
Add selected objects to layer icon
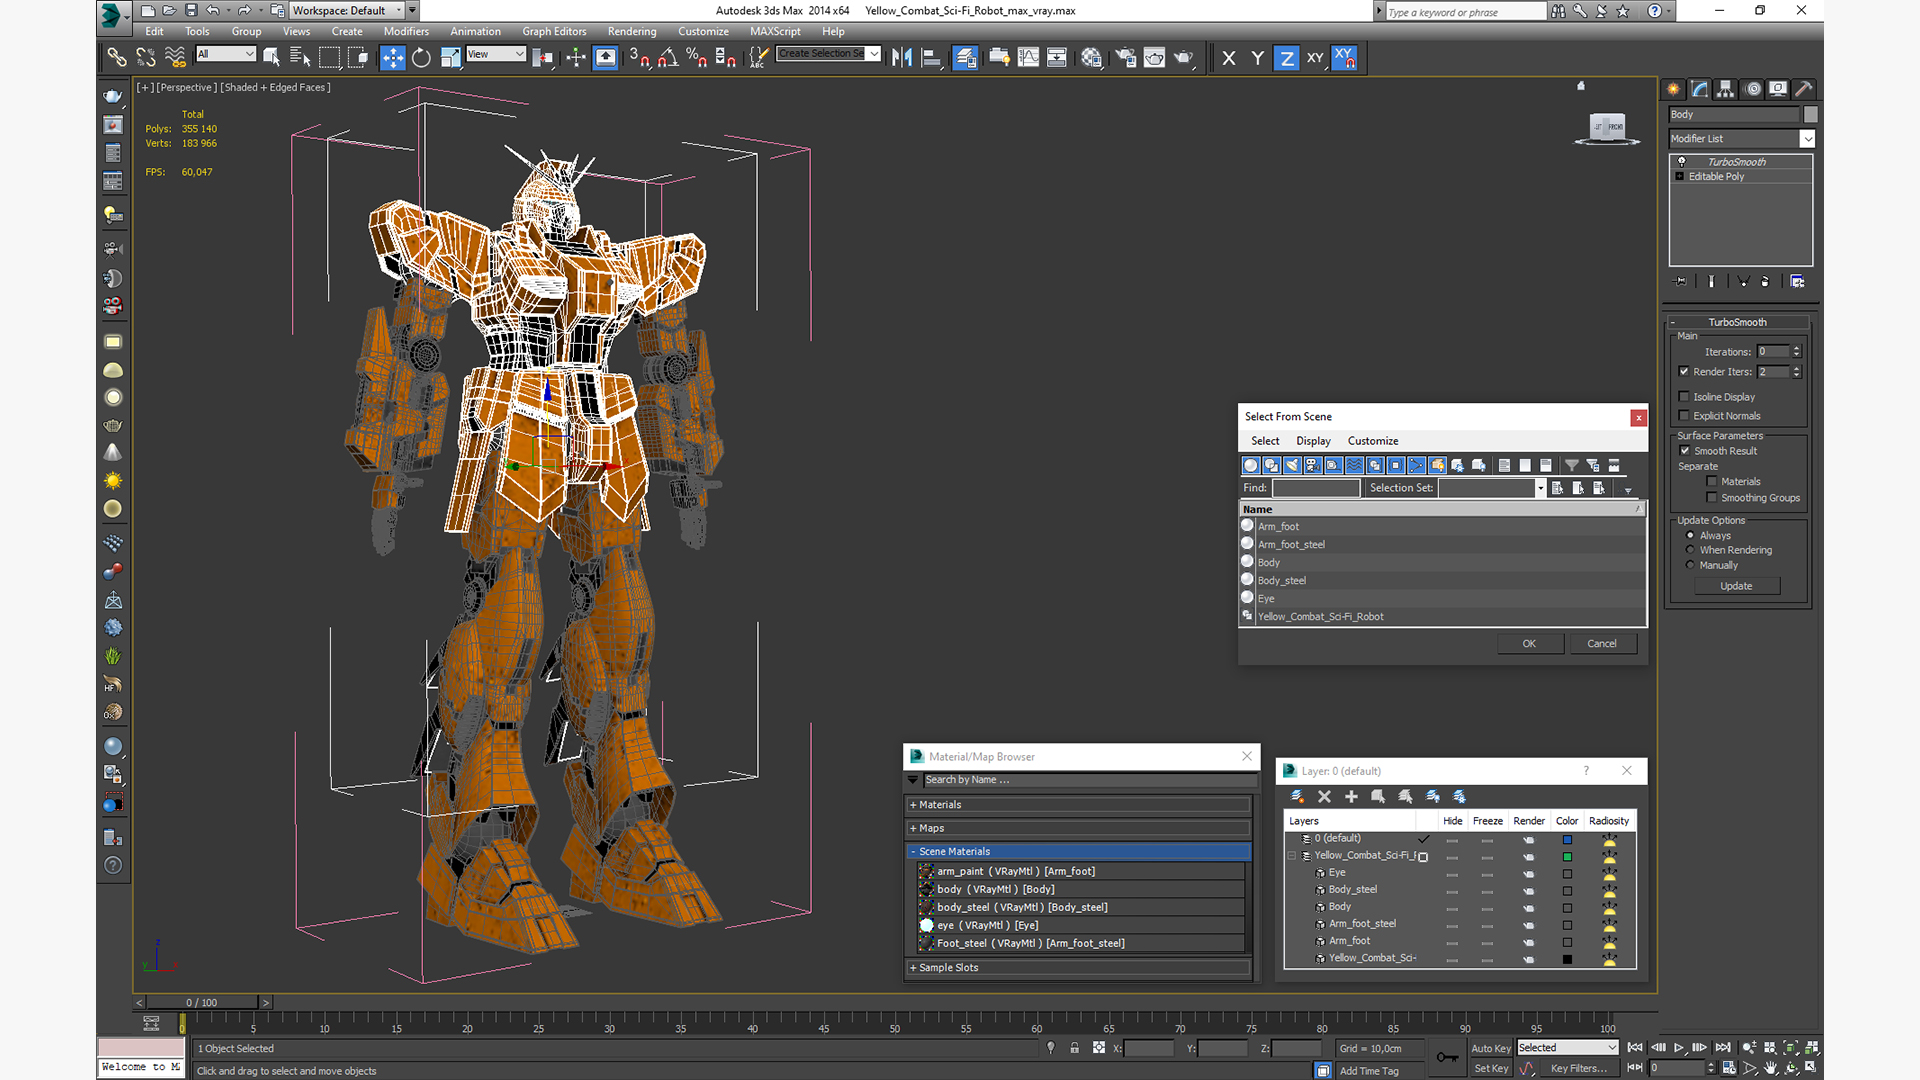tap(1351, 797)
